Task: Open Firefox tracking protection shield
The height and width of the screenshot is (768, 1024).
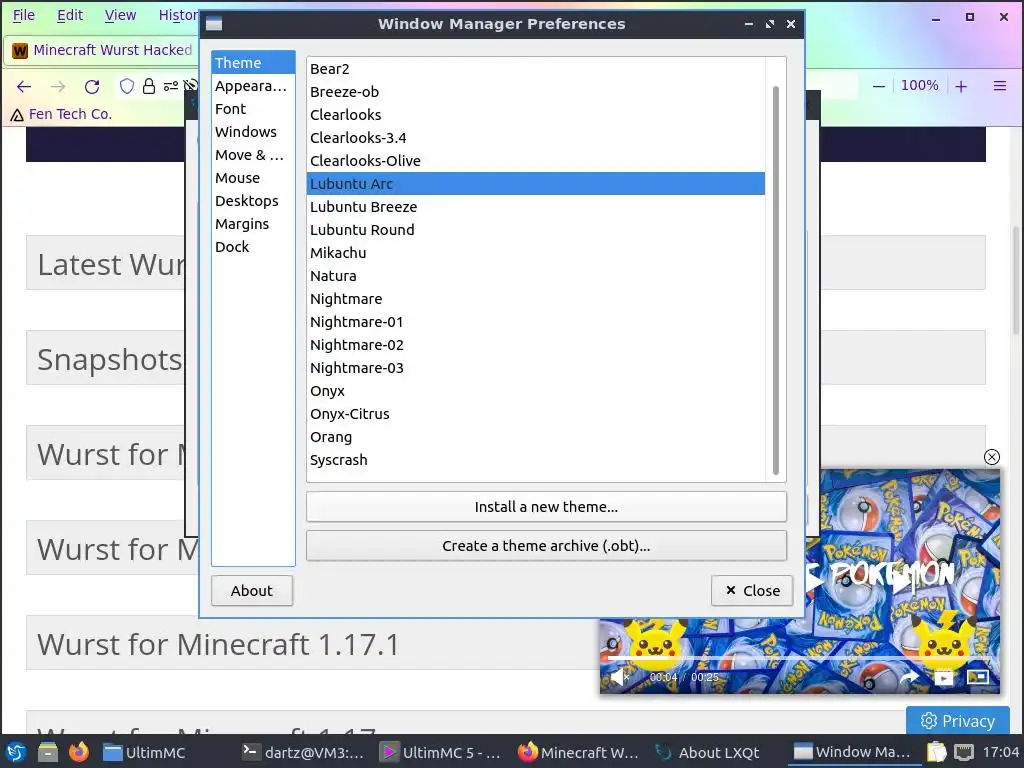Action: [127, 86]
